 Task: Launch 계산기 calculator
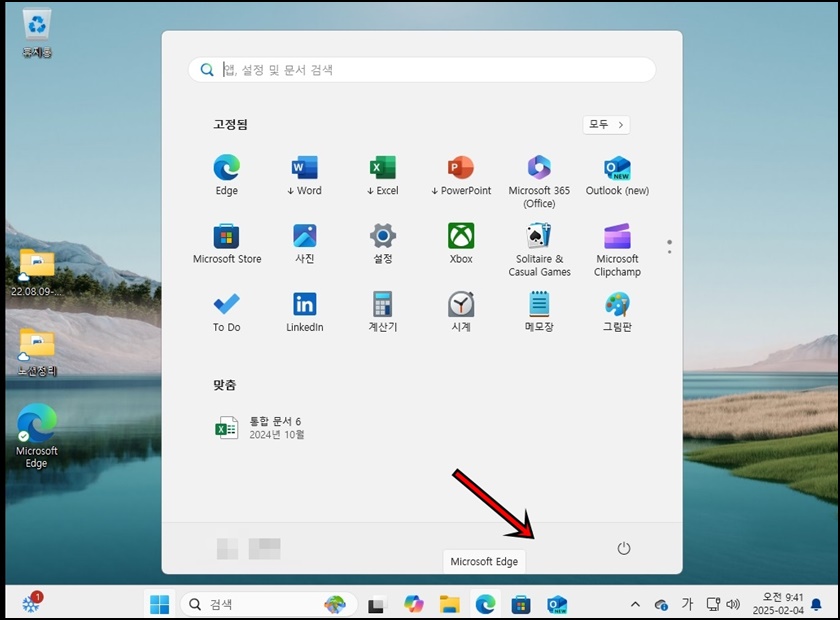pyautogui.click(x=382, y=312)
